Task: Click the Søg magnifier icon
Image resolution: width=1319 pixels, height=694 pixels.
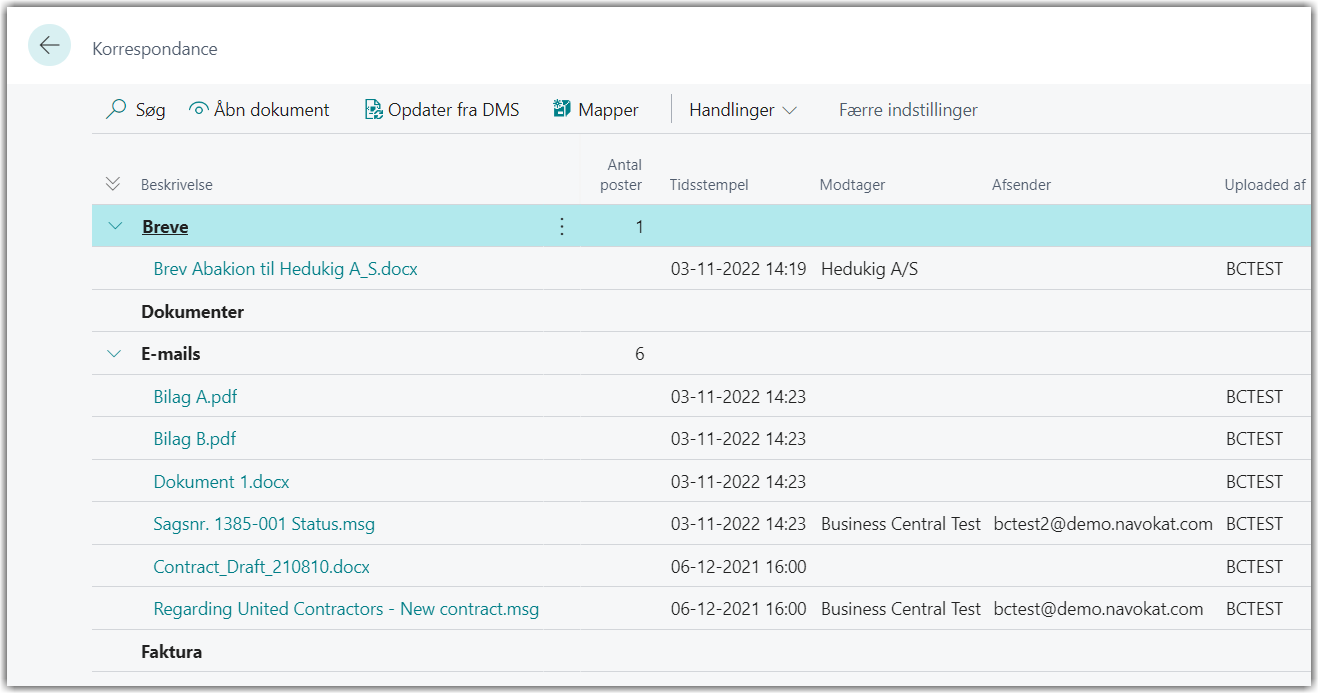Action: tap(117, 110)
